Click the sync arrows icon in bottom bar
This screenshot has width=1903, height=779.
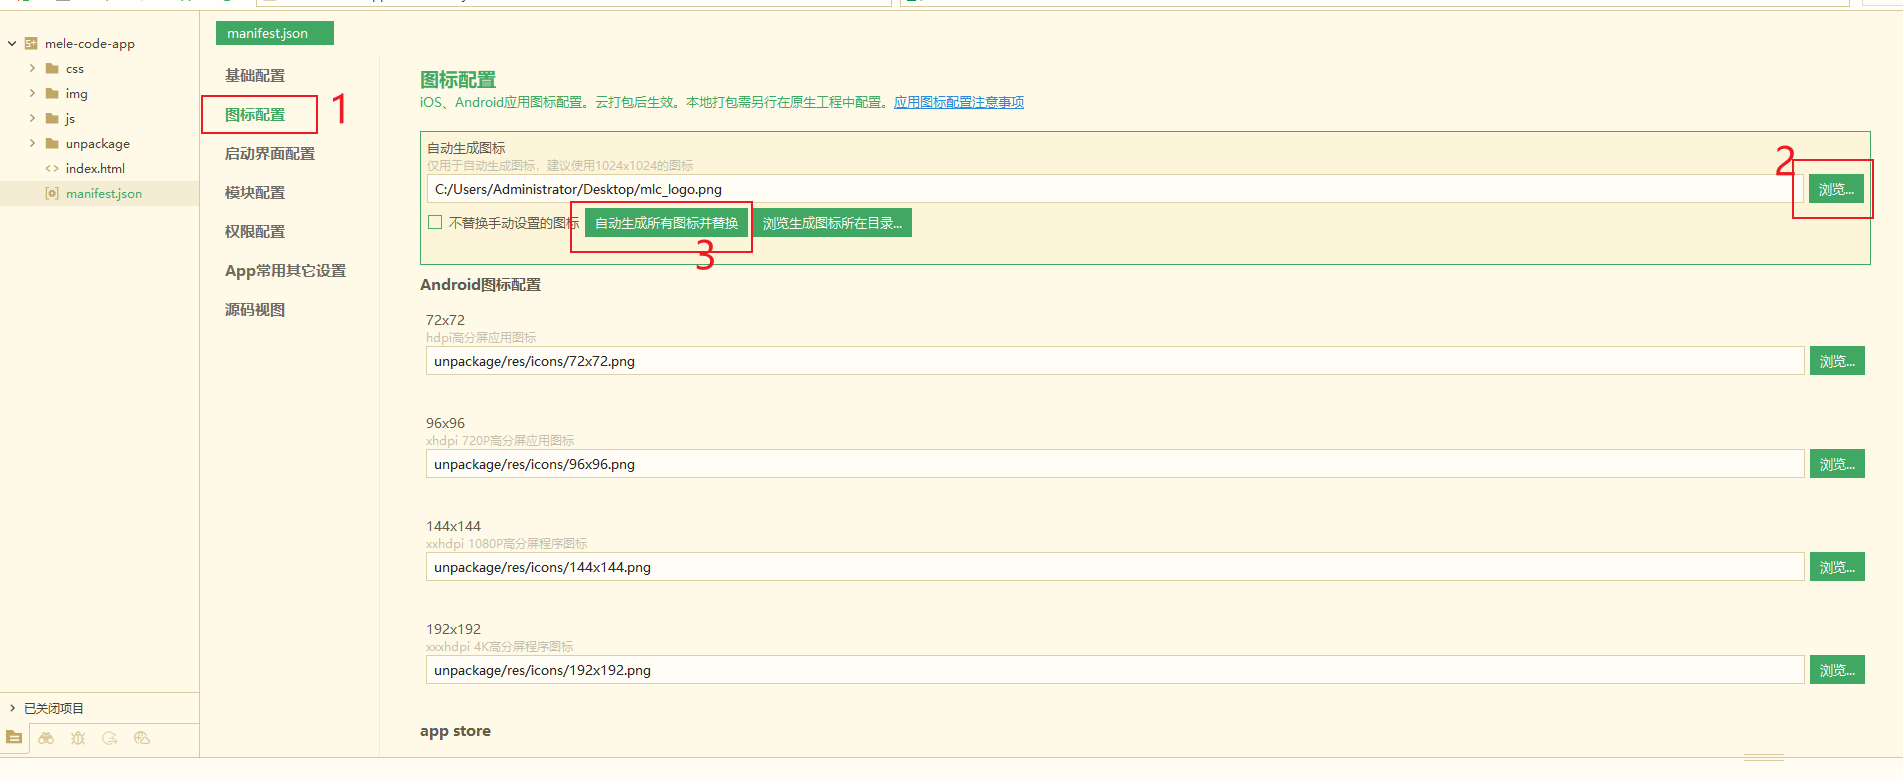[x=110, y=738]
